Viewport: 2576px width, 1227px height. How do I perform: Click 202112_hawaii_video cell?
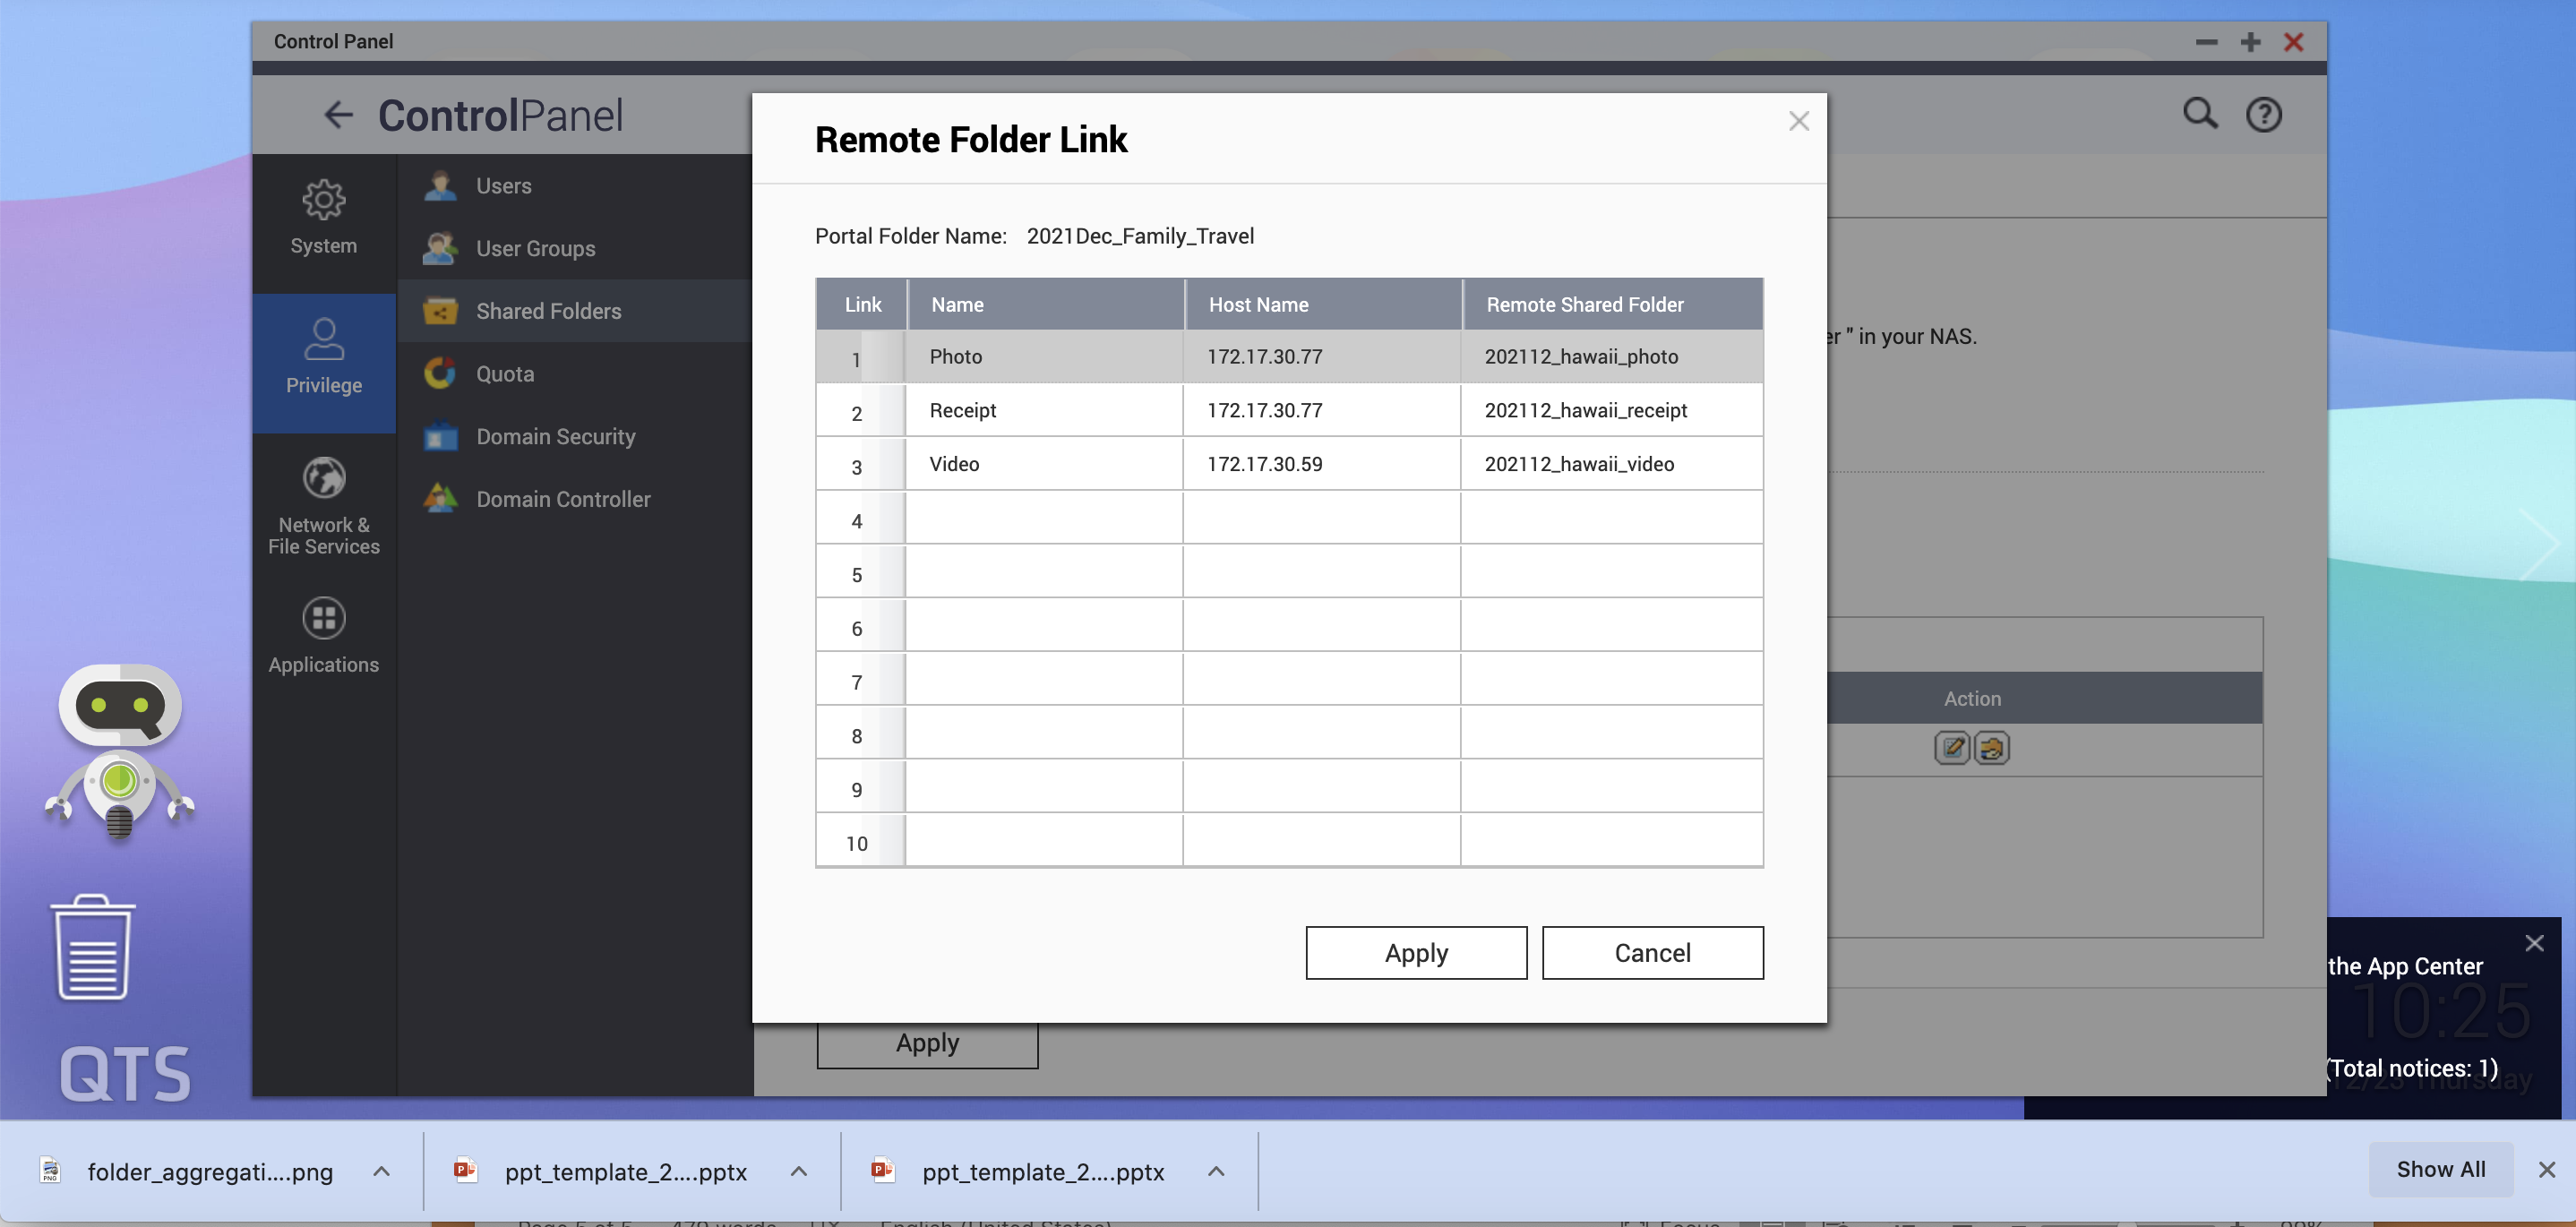[x=1612, y=464]
